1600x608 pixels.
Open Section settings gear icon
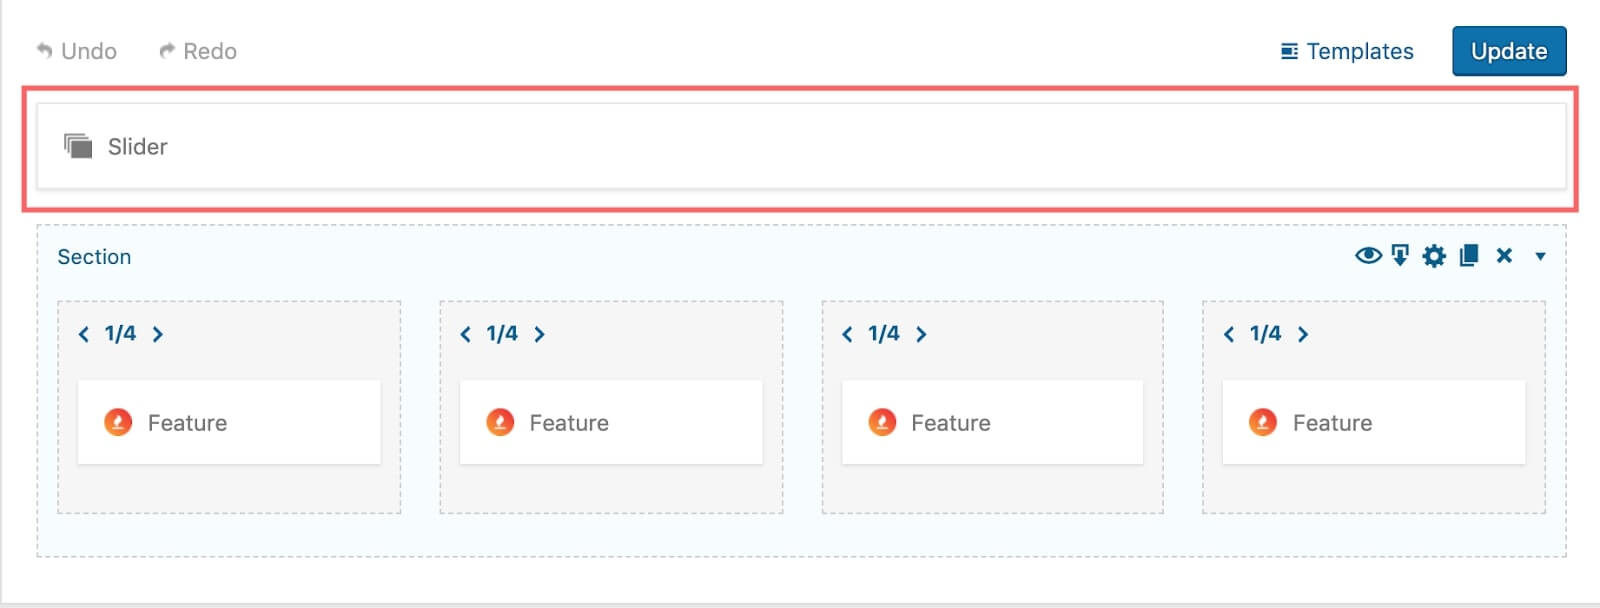tap(1434, 256)
